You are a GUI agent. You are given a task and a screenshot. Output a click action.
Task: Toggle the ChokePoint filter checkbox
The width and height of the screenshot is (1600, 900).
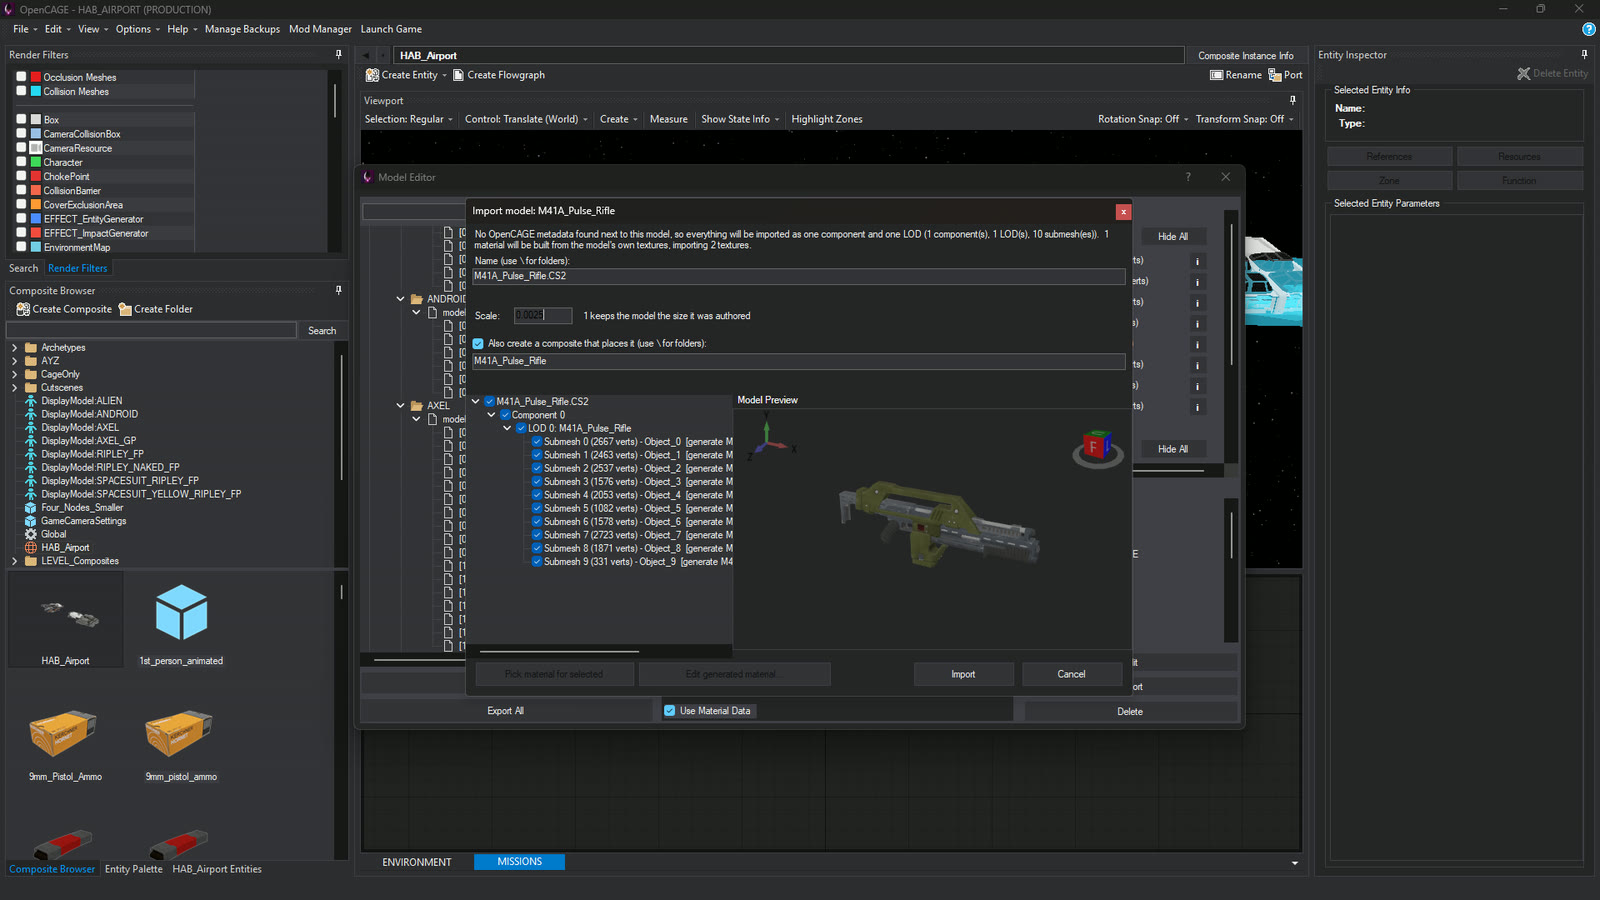[x=21, y=176]
